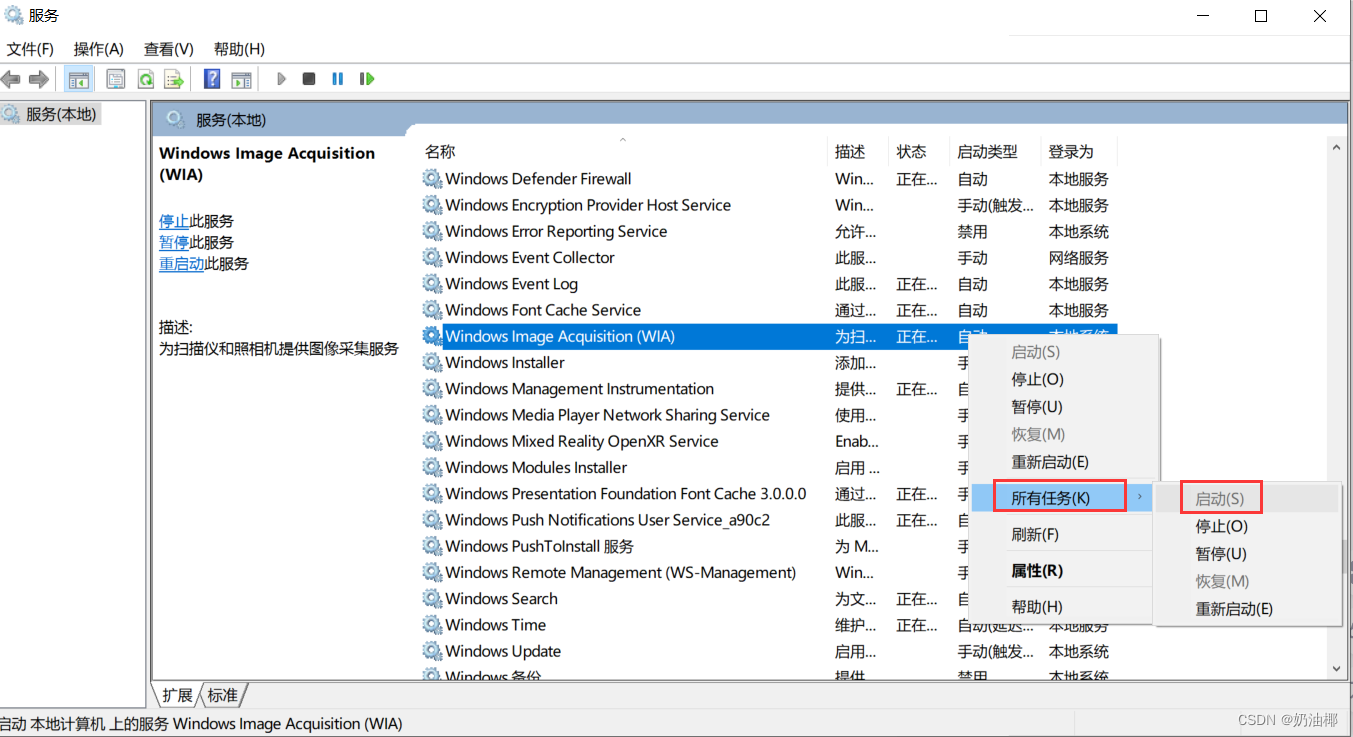Click gear icon of Windows Installer row

[x=432, y=363]
